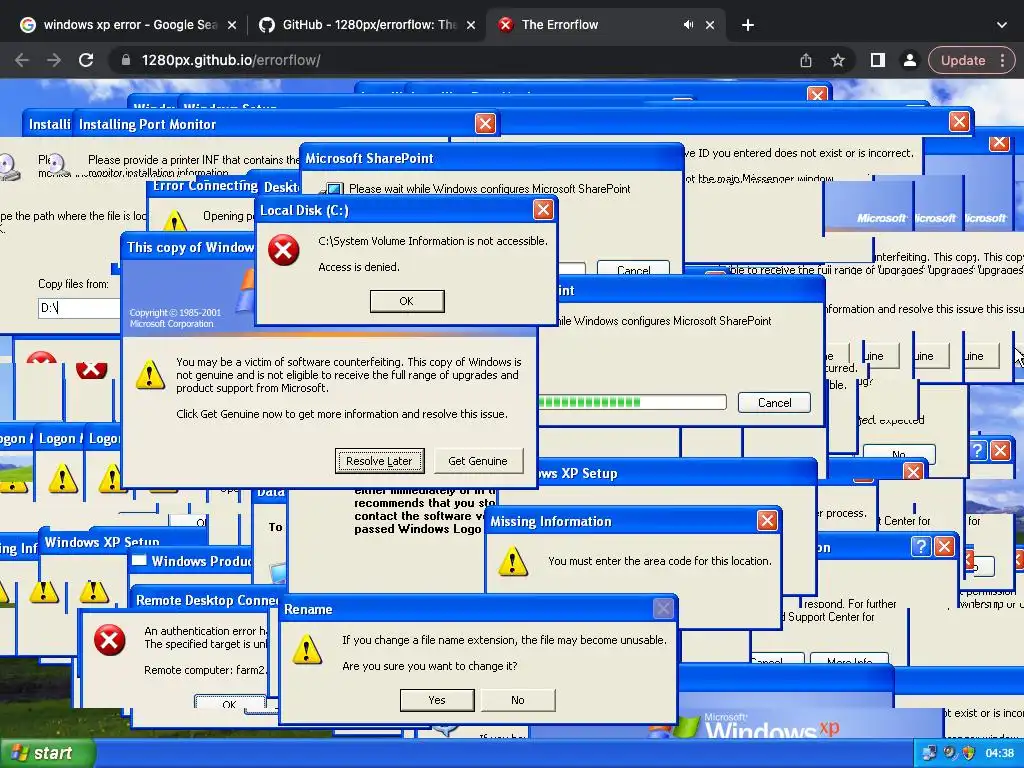Viewport: 1024px width, 768px height.
Task: Bookmark this page with star icon
Action: (838, 60)
